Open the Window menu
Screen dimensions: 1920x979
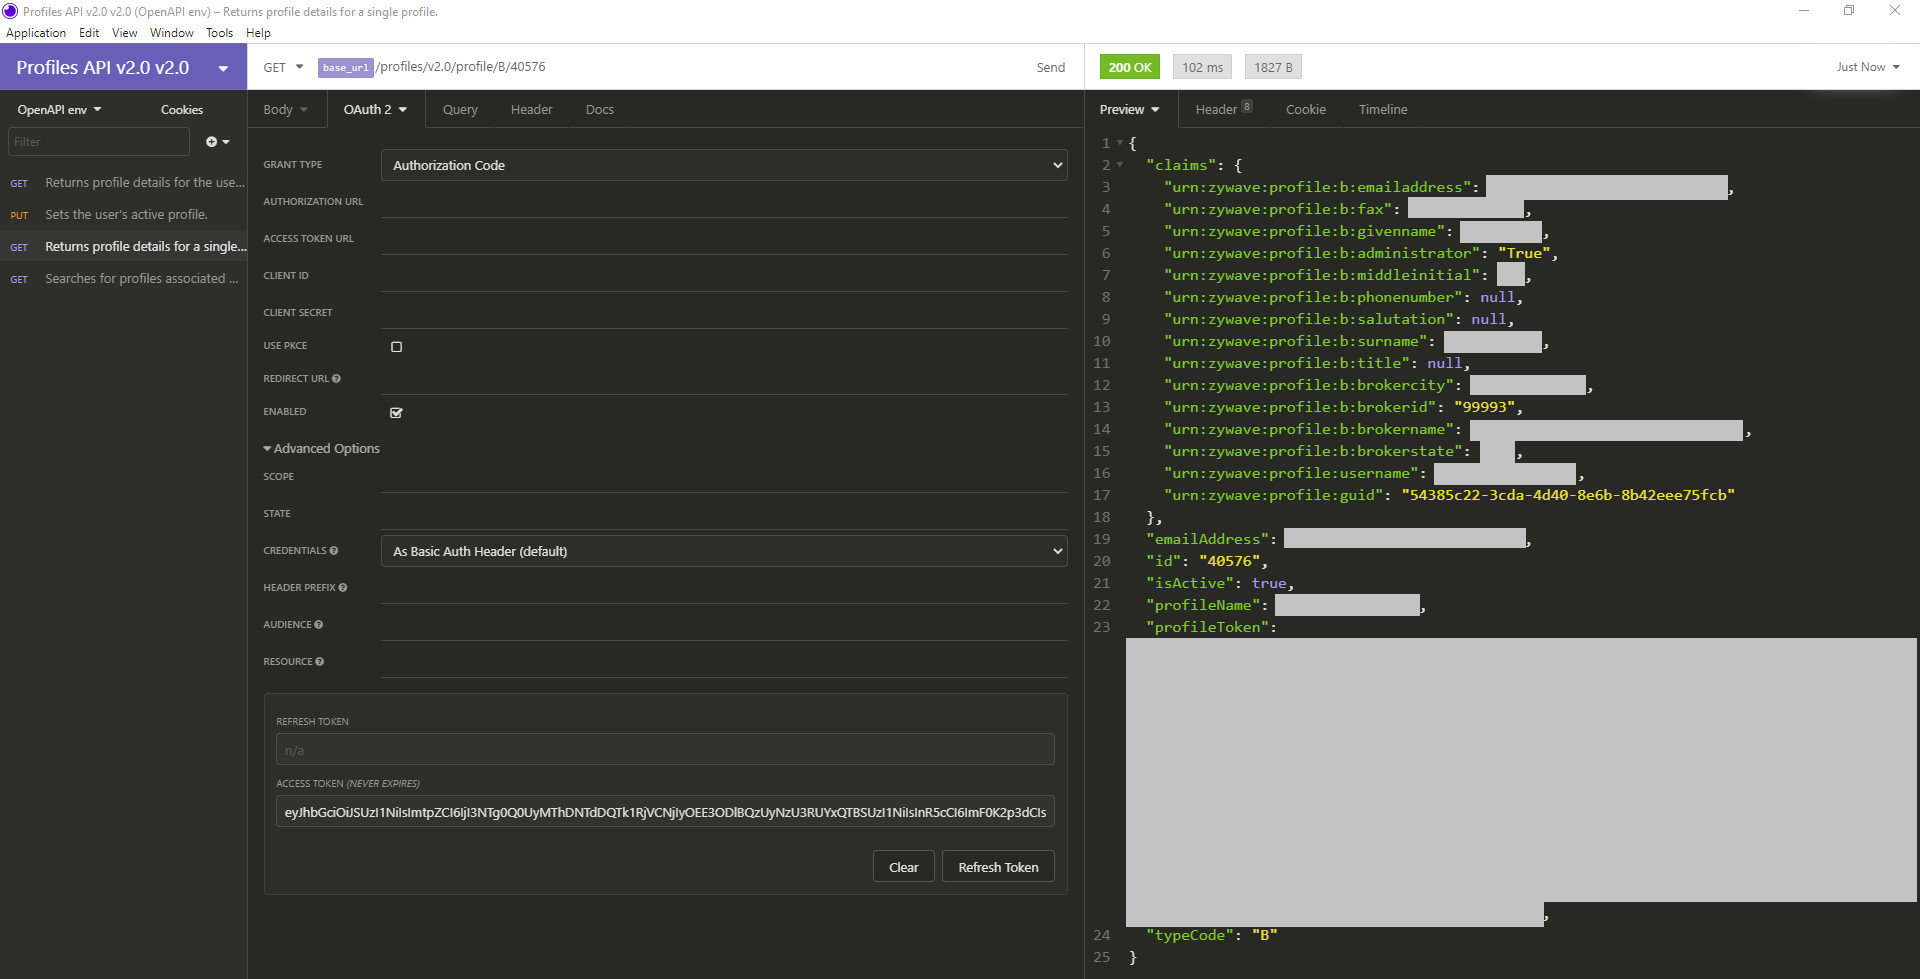(x=172, y=33)
